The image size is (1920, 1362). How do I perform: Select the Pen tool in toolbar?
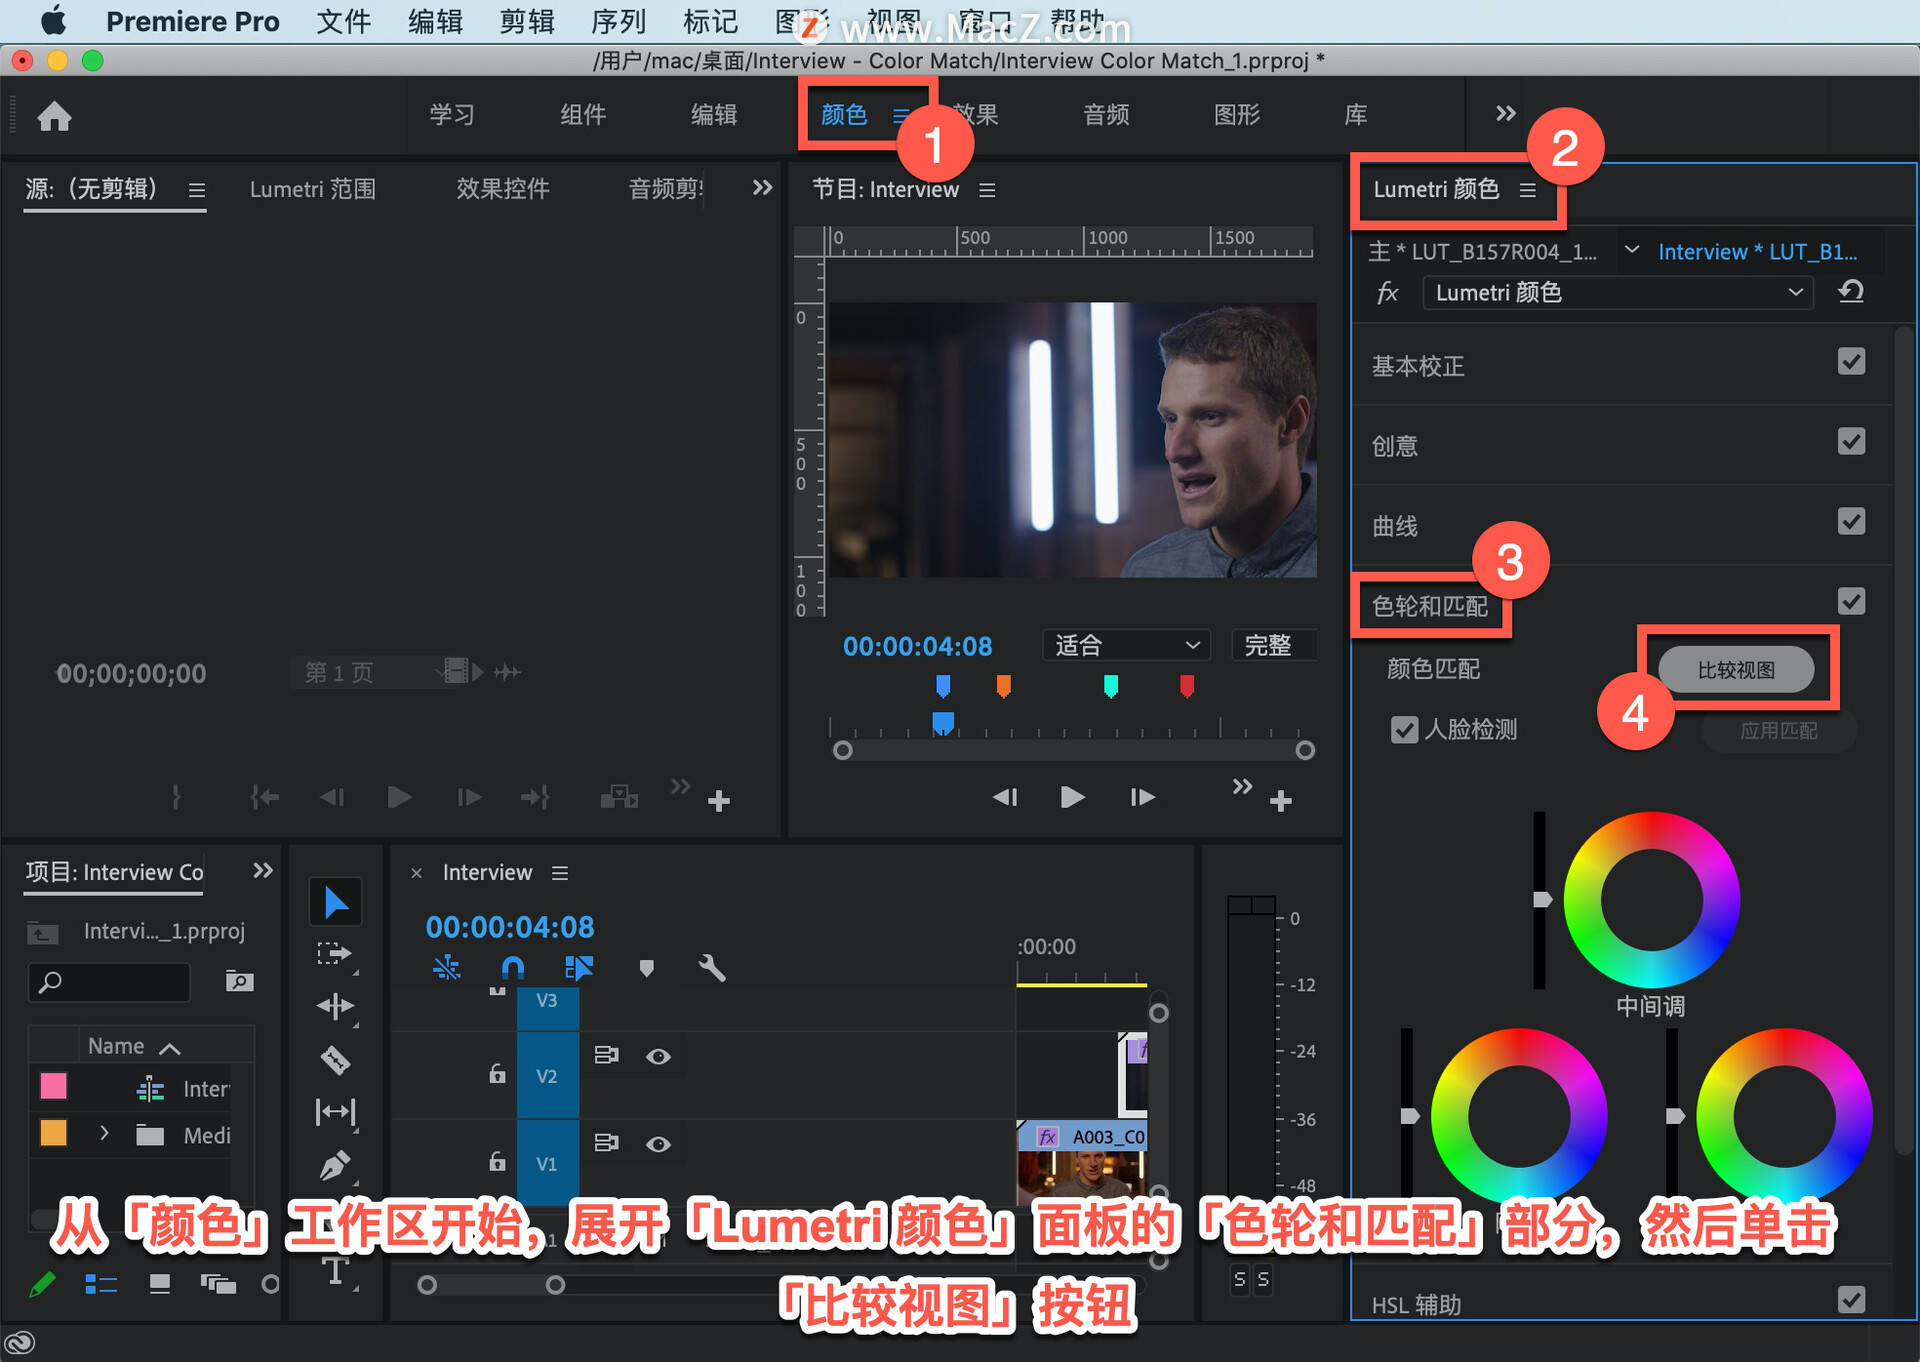coord(335,1165)
